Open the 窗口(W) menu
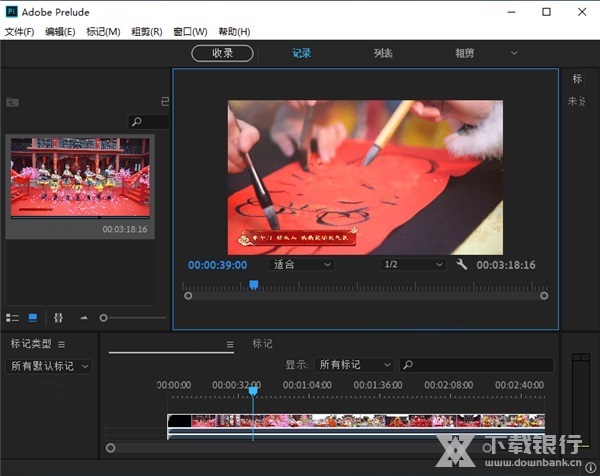Viewport: 600px width, 476px height. point(190,32)
